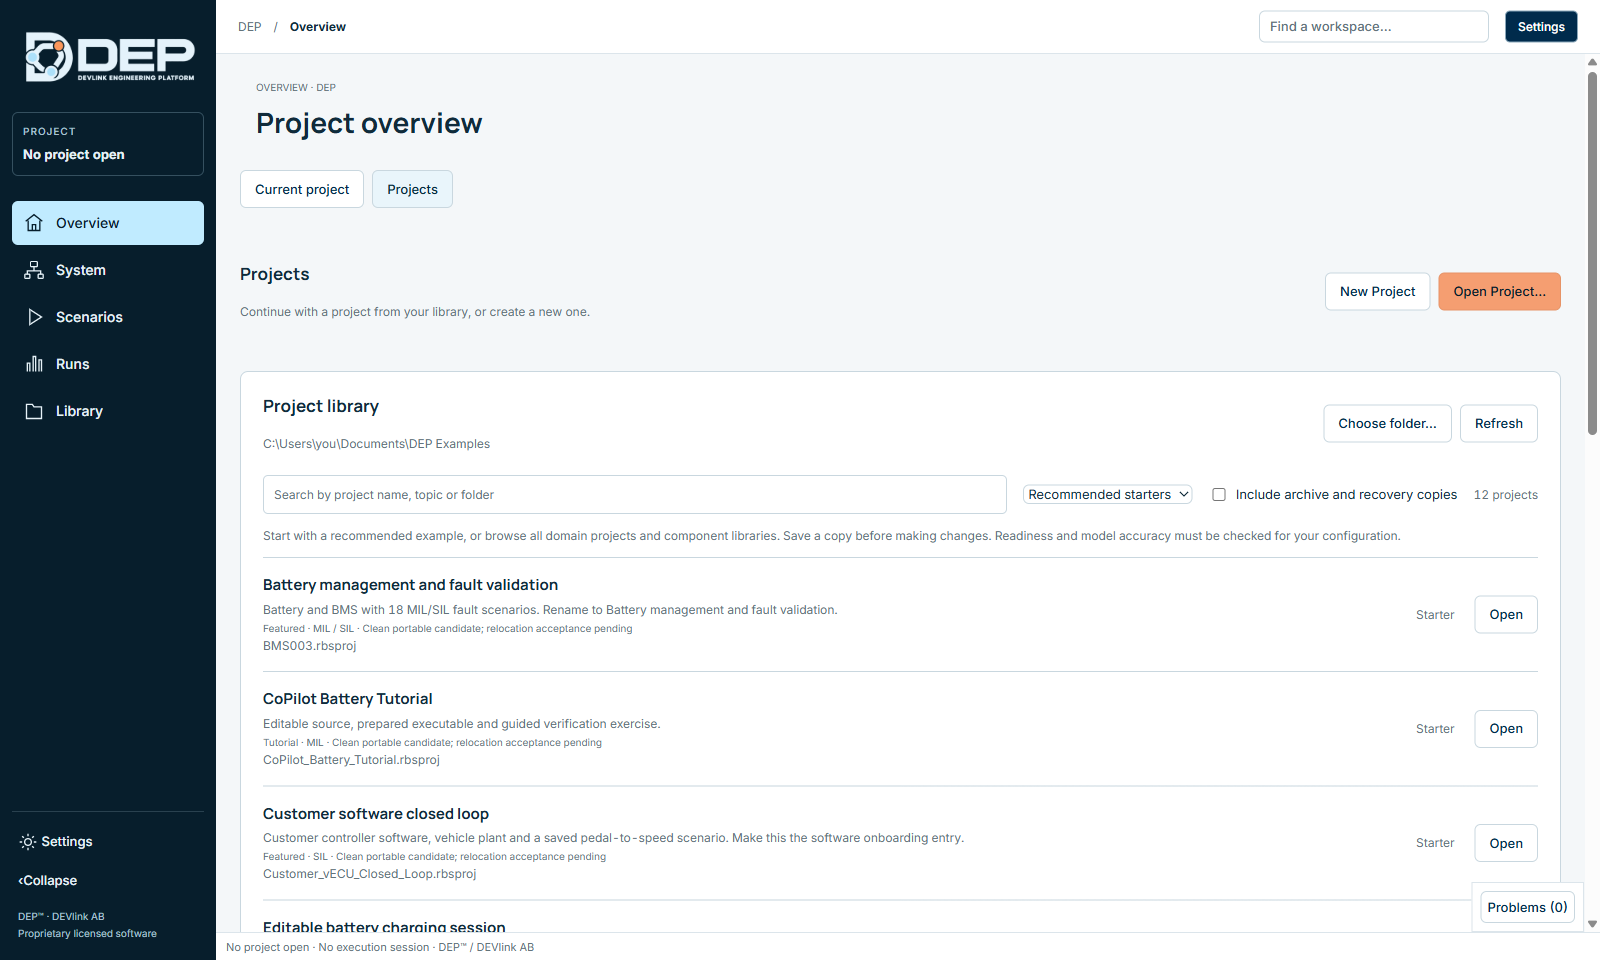Click the sidebar Settings gear icon
Viewport: 1600px width, 960px height.
click(x=28, y=842)
